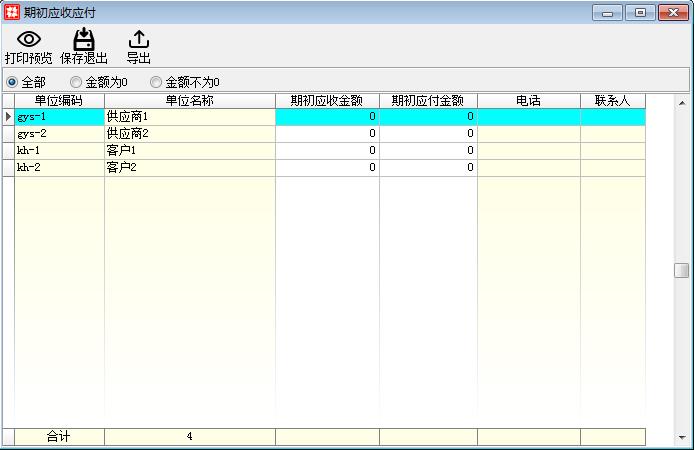Image resolution: width=695 pixels, height=450 pixels.
Task: Click the 单位名称 column header
Action: pos(189,101)
